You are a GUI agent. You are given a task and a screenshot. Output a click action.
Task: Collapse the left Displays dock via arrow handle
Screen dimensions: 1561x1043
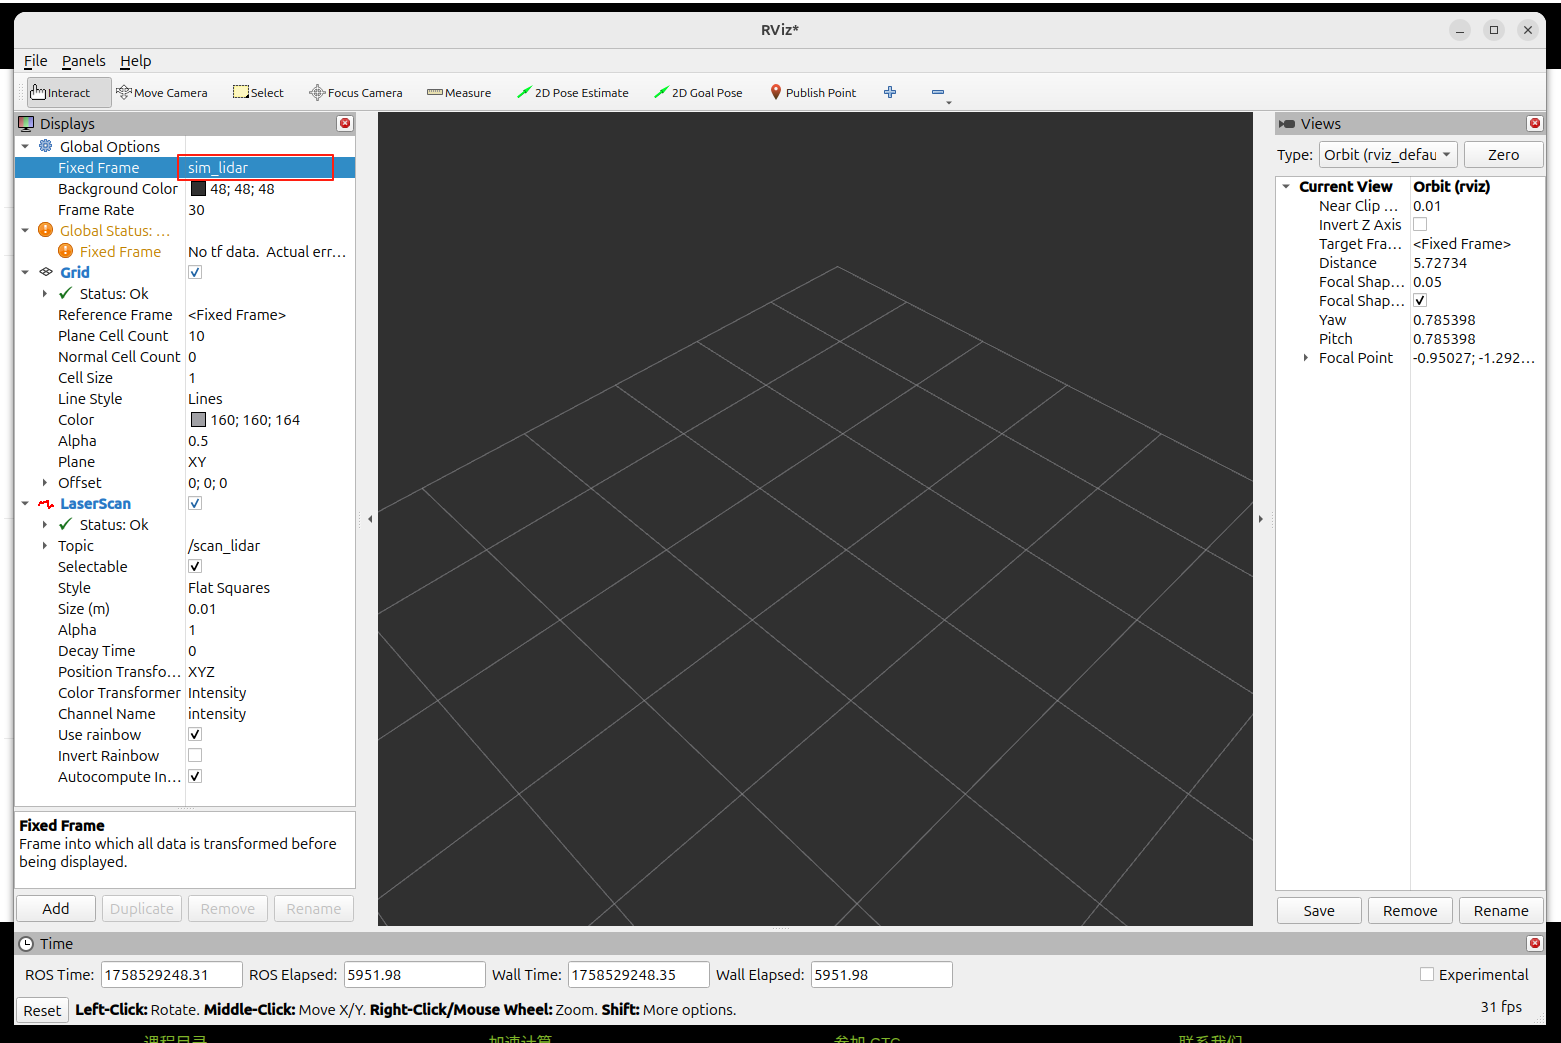pyautogui.click(x=370, y=519)
